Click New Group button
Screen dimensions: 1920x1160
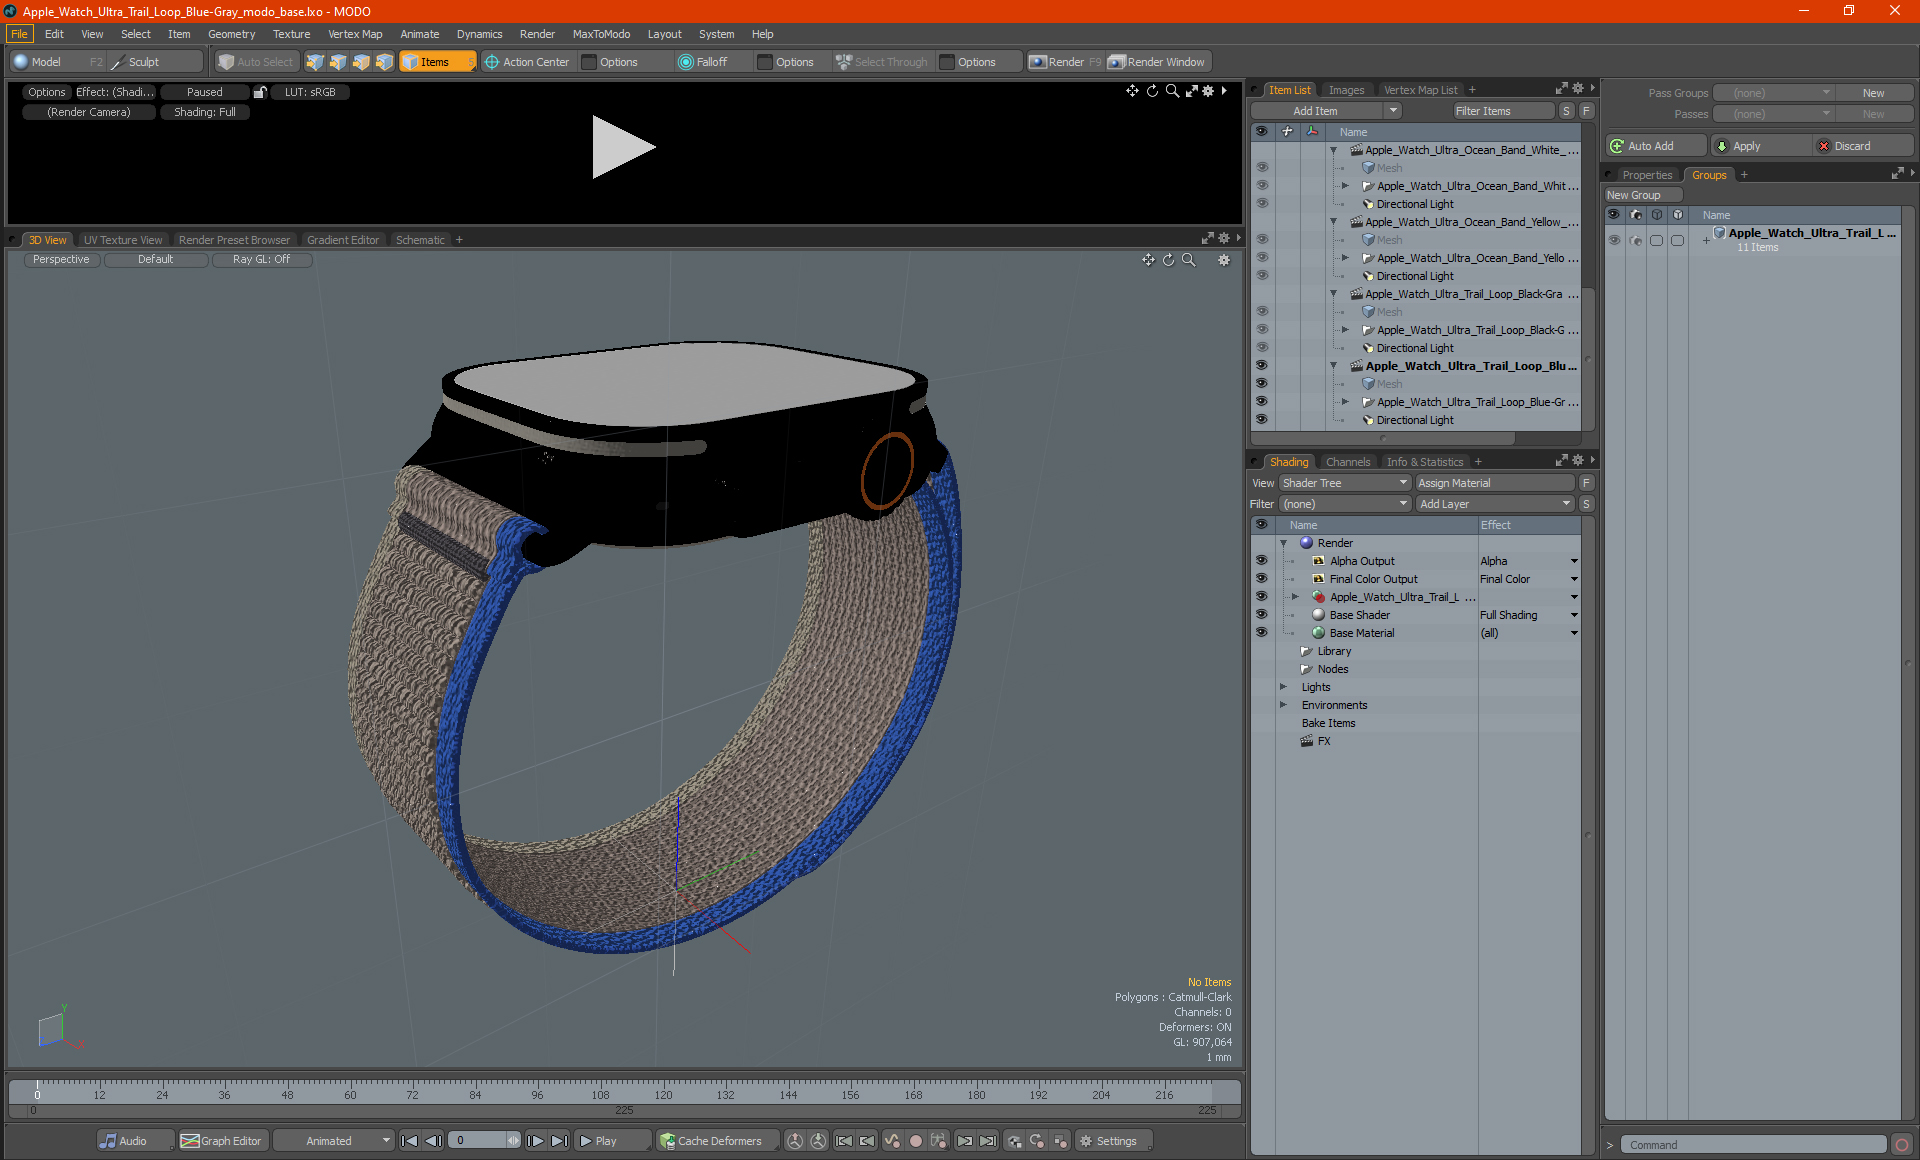[1642, 195]
